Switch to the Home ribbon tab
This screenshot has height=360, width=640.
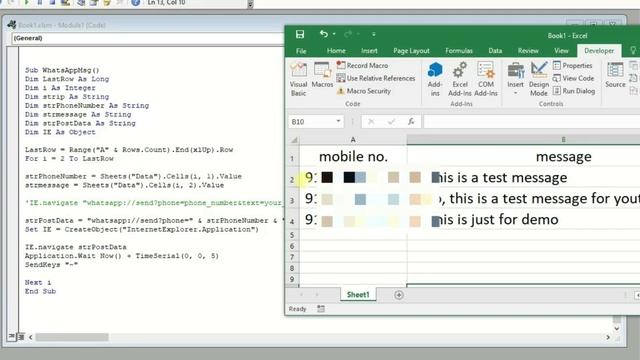[x=336, y=51]
